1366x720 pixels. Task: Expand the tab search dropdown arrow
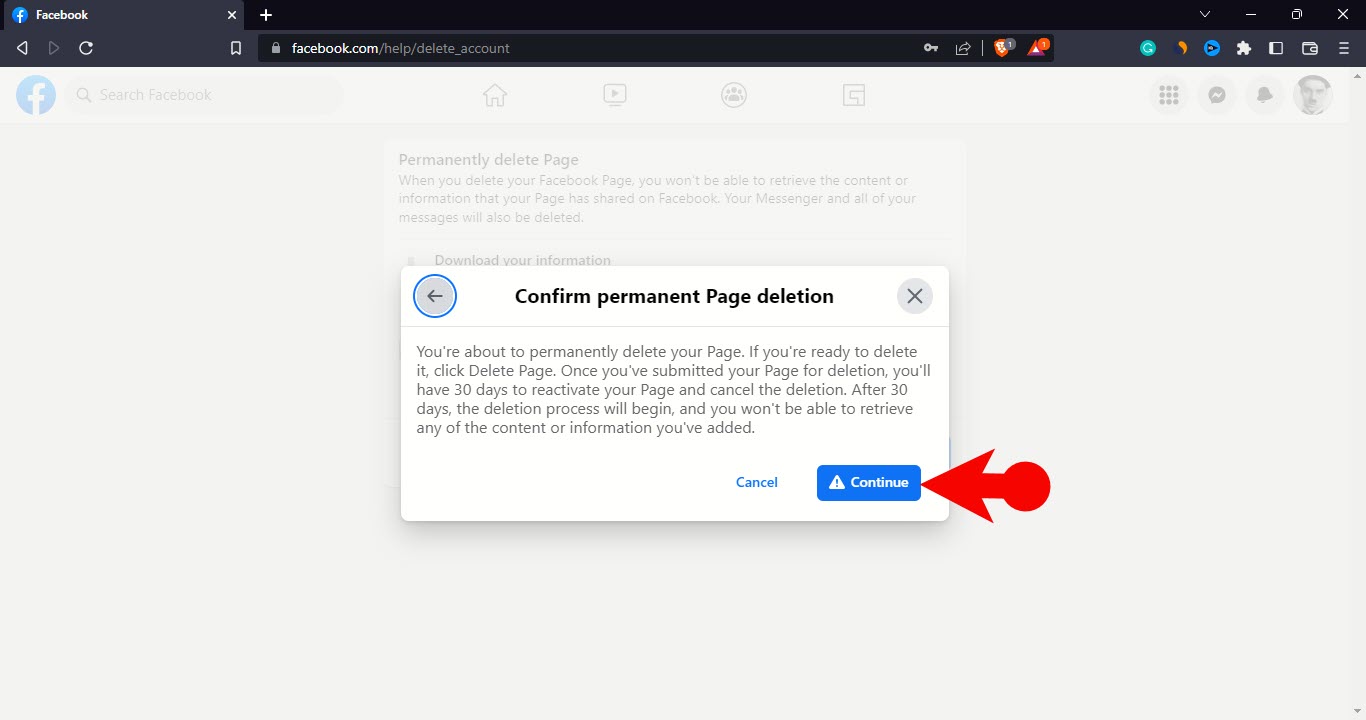tap(1205, 15)
